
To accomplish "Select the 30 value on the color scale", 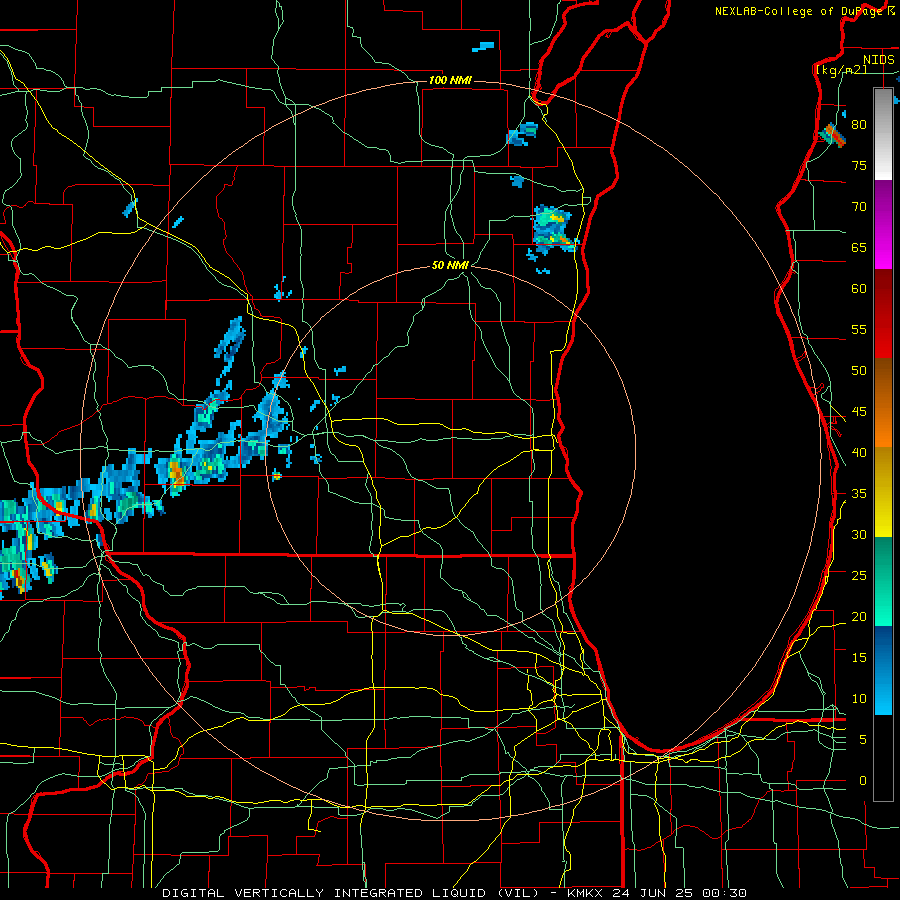I will click(x=859, y=534).
